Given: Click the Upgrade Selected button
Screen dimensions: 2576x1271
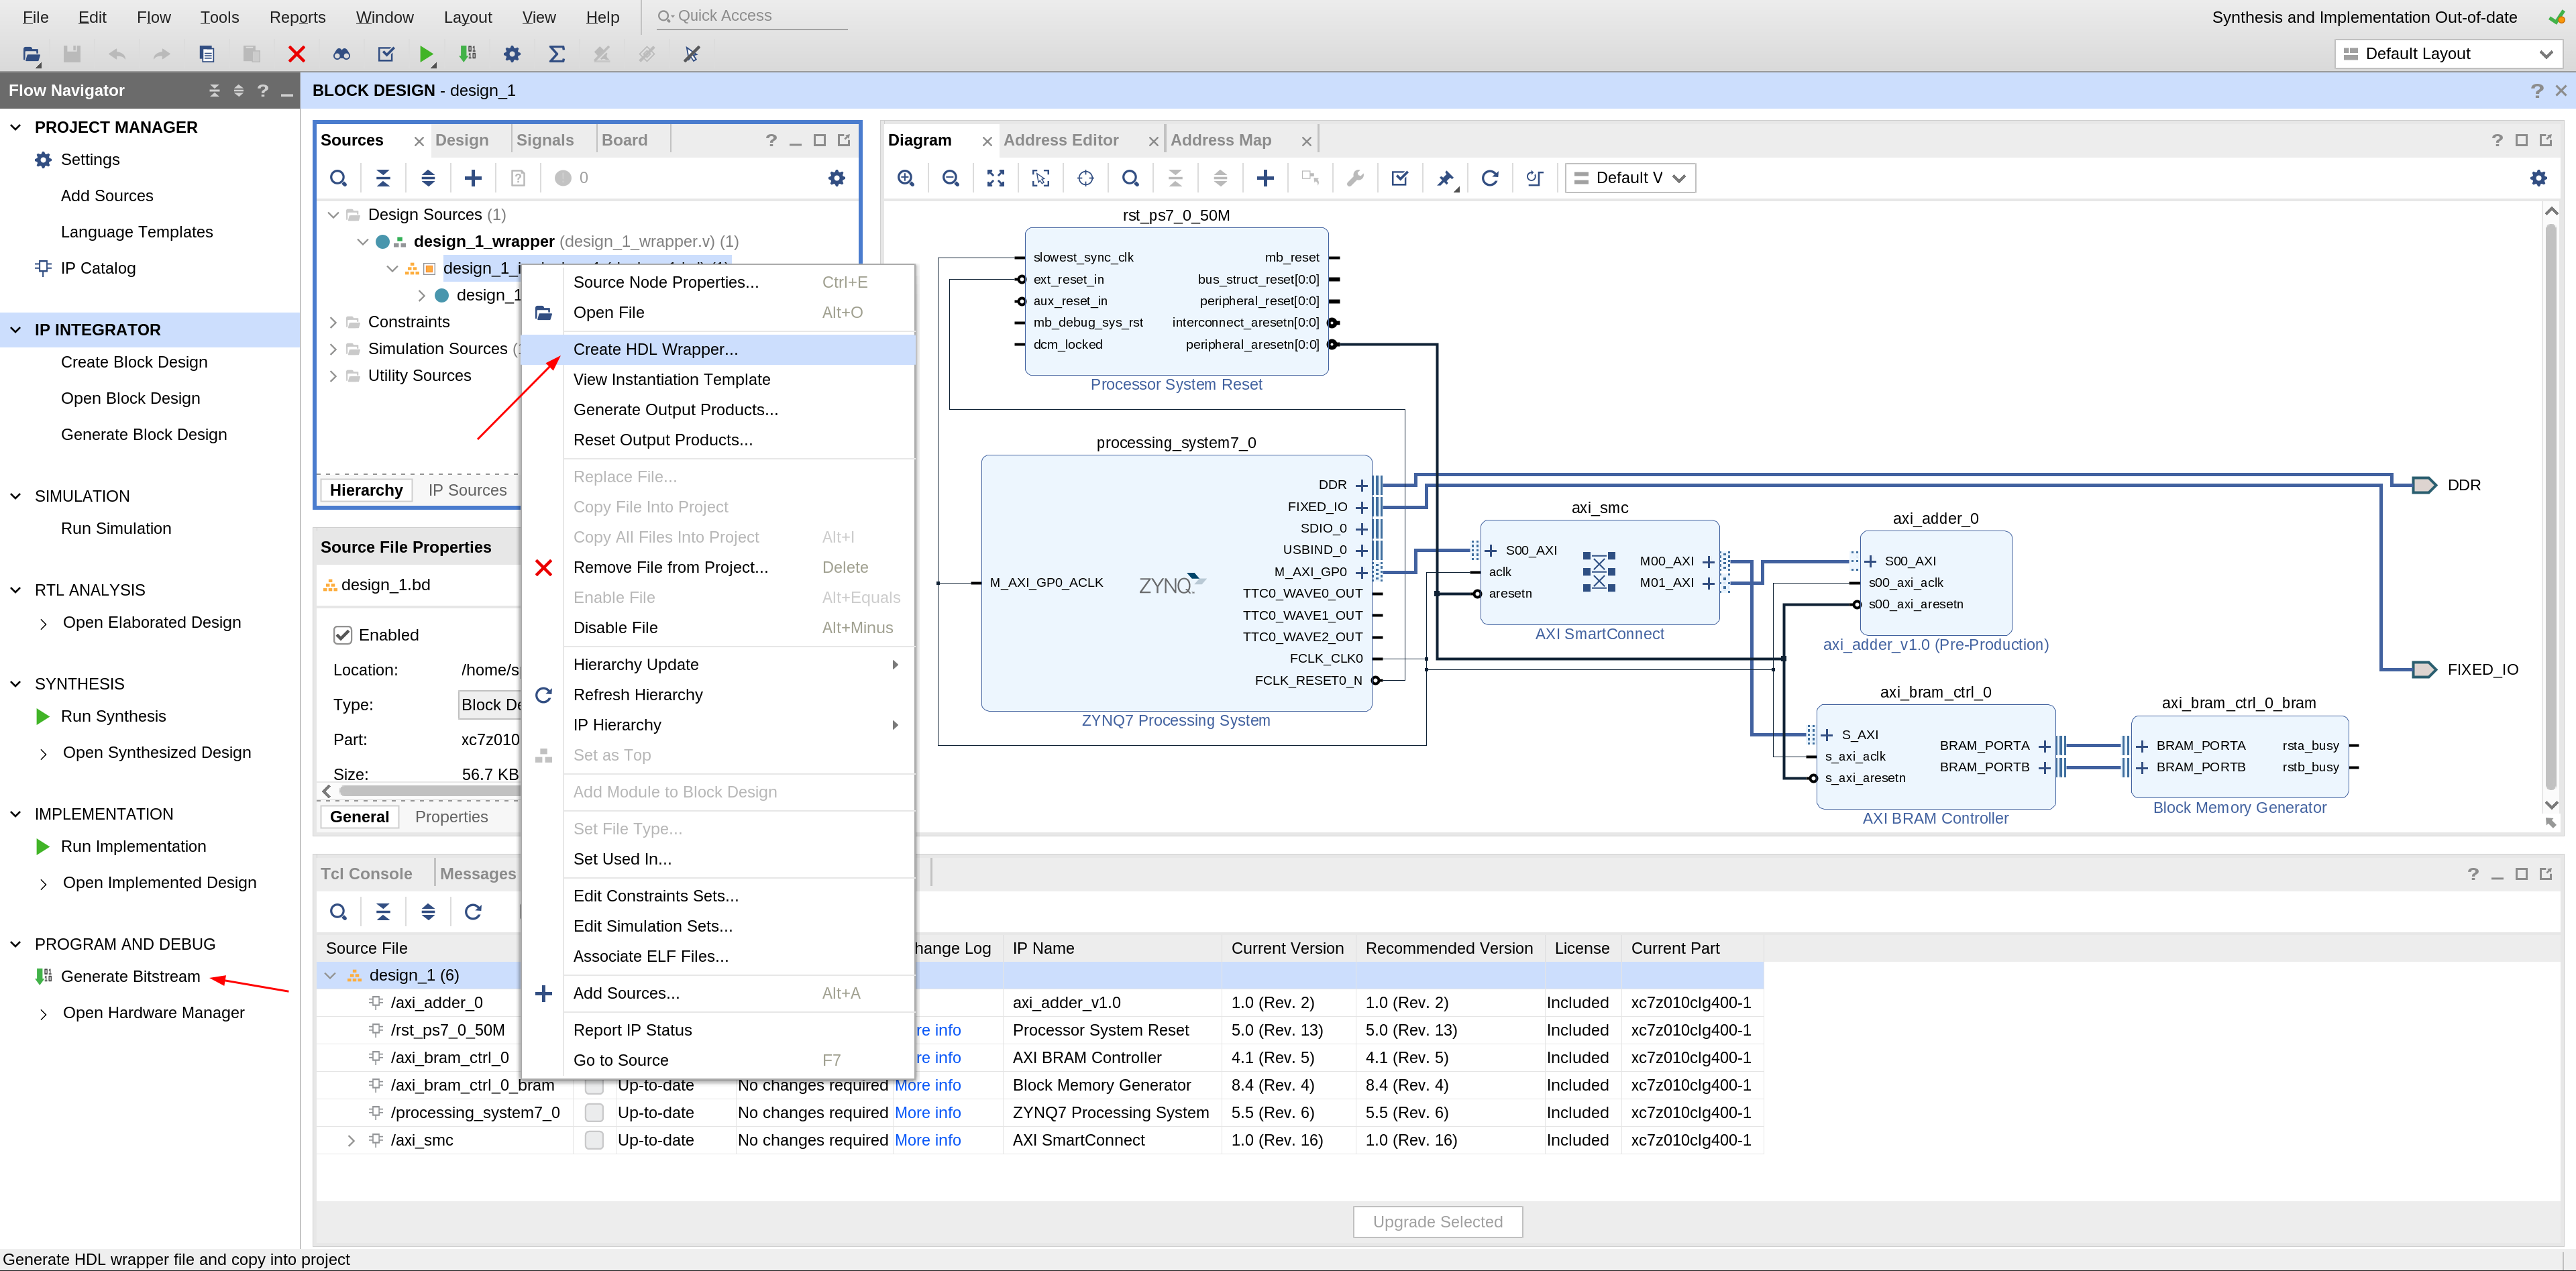Looking at the screenshot, I should (1437, 1221).
